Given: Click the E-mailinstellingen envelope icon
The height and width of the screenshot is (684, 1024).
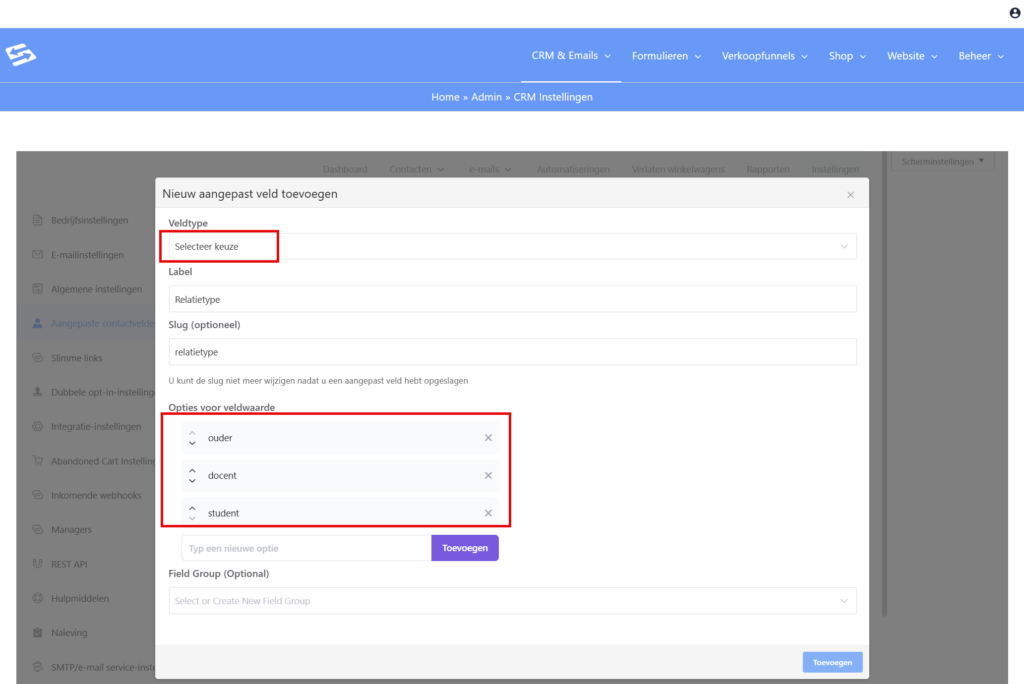Looking at the screenshot, I should (x=38, y=255).
